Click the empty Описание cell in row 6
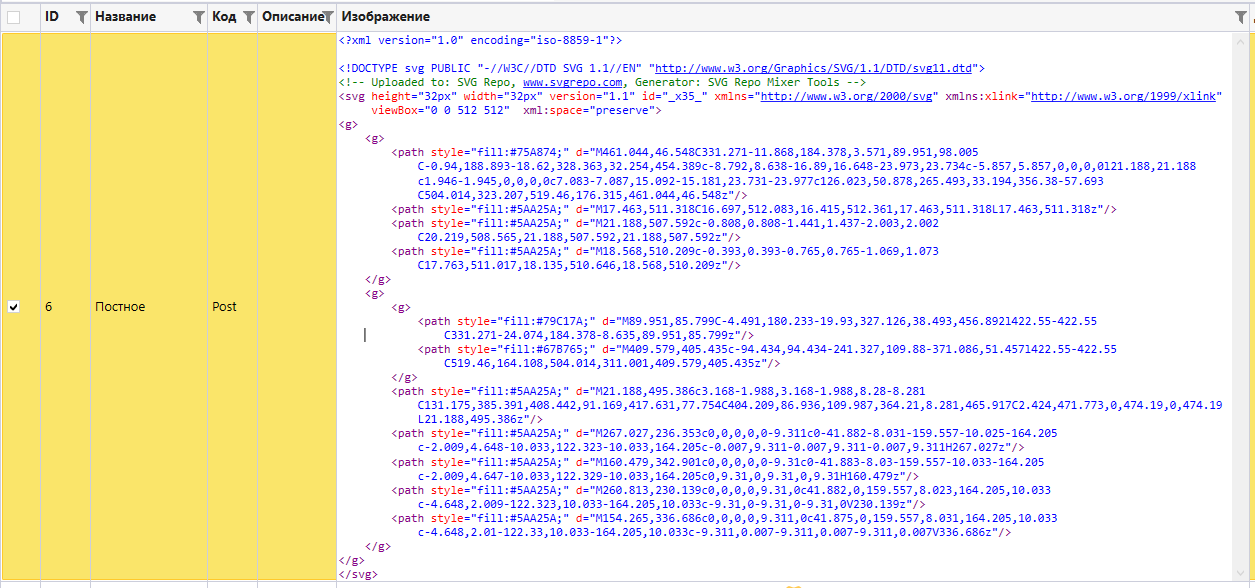Viewport: 1255px width, 588px height. [x=297, y=307]
